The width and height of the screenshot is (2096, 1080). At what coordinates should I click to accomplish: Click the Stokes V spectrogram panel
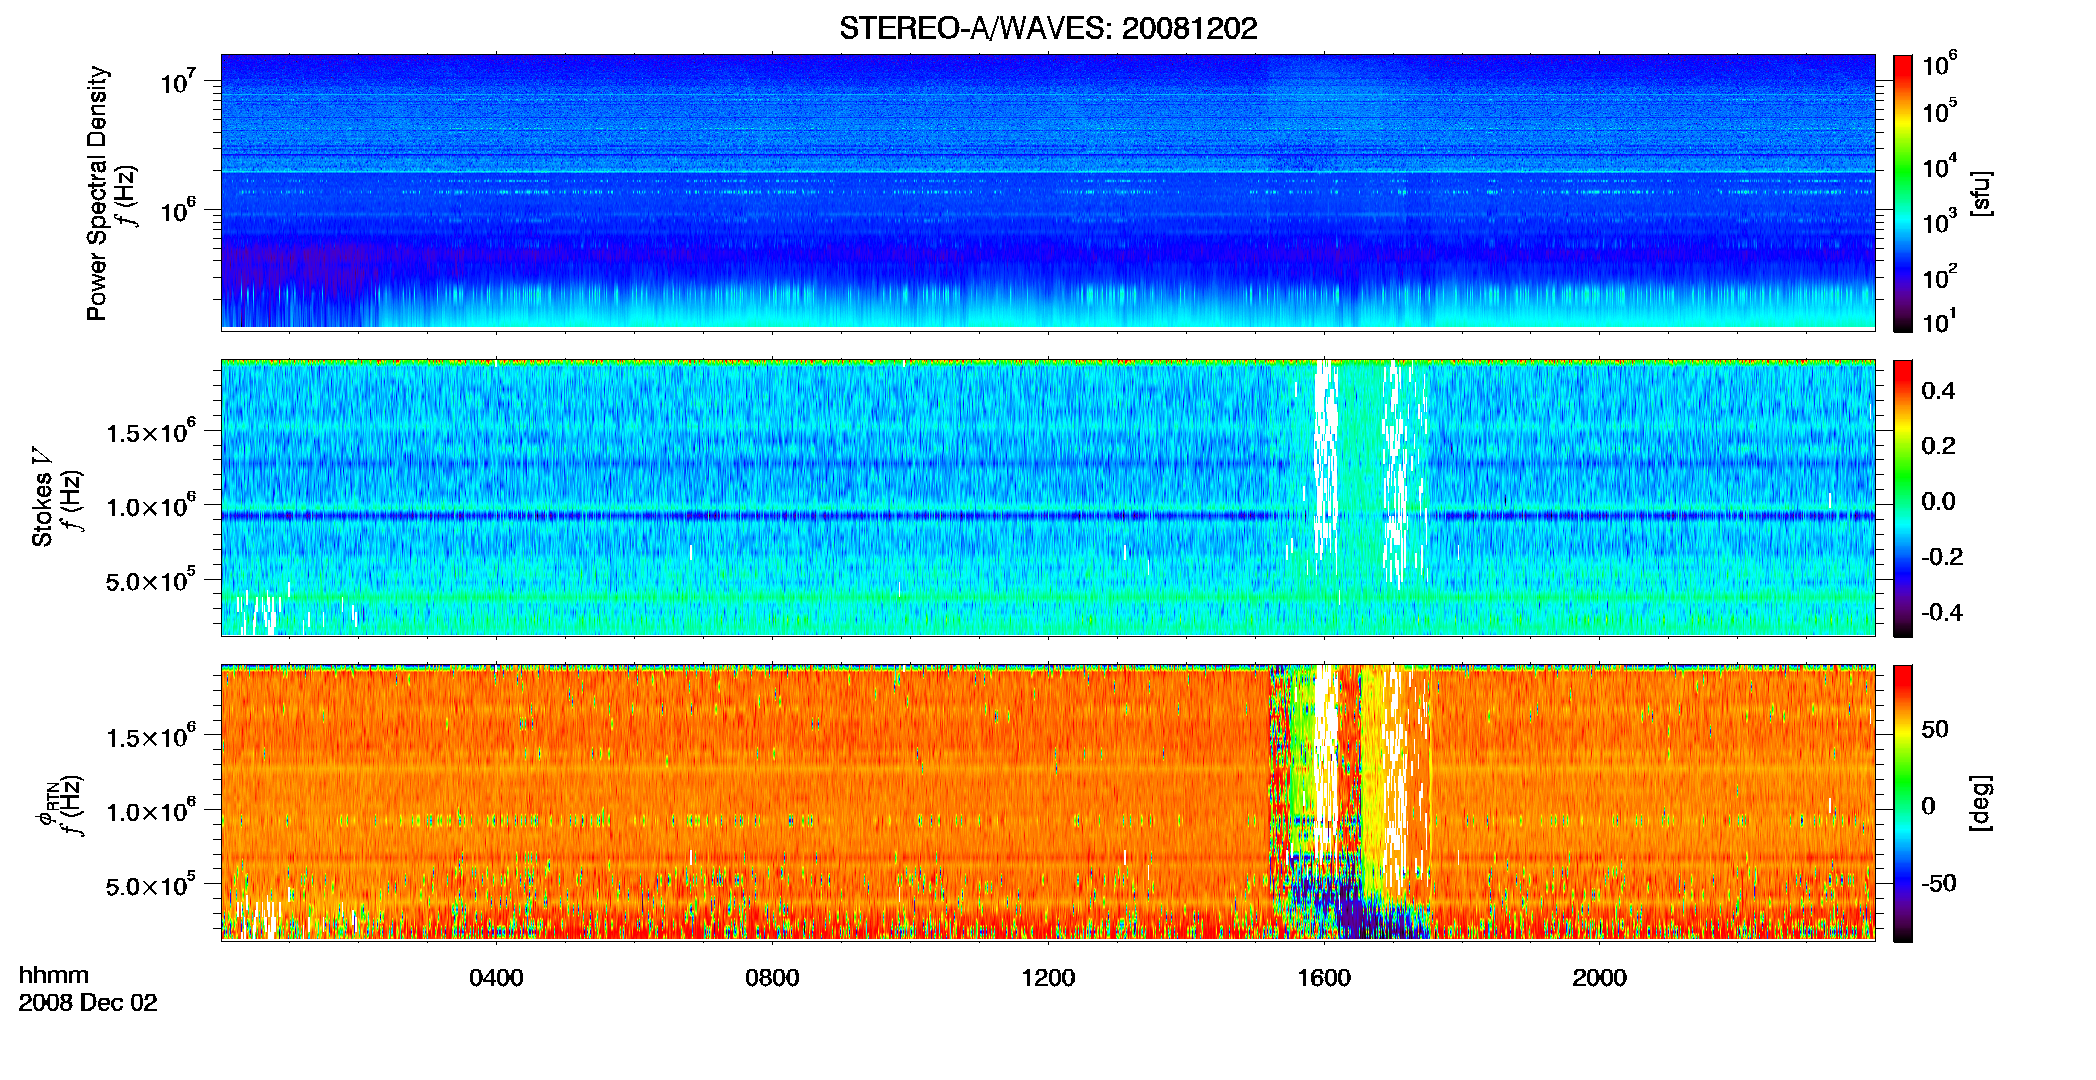1048,498
